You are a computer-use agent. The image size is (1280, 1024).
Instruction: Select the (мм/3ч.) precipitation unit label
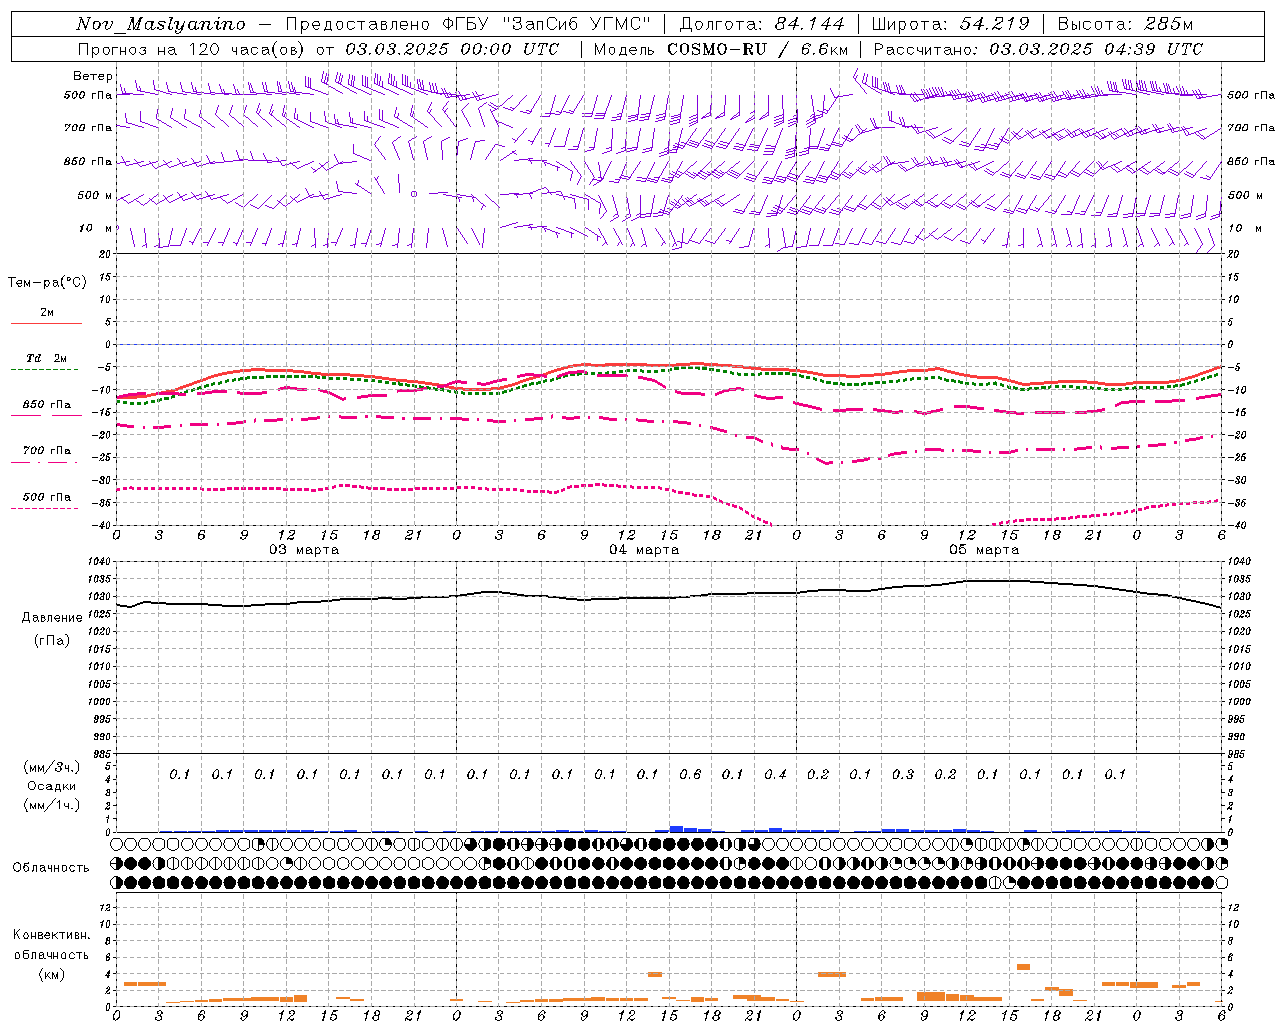(52, 767)
